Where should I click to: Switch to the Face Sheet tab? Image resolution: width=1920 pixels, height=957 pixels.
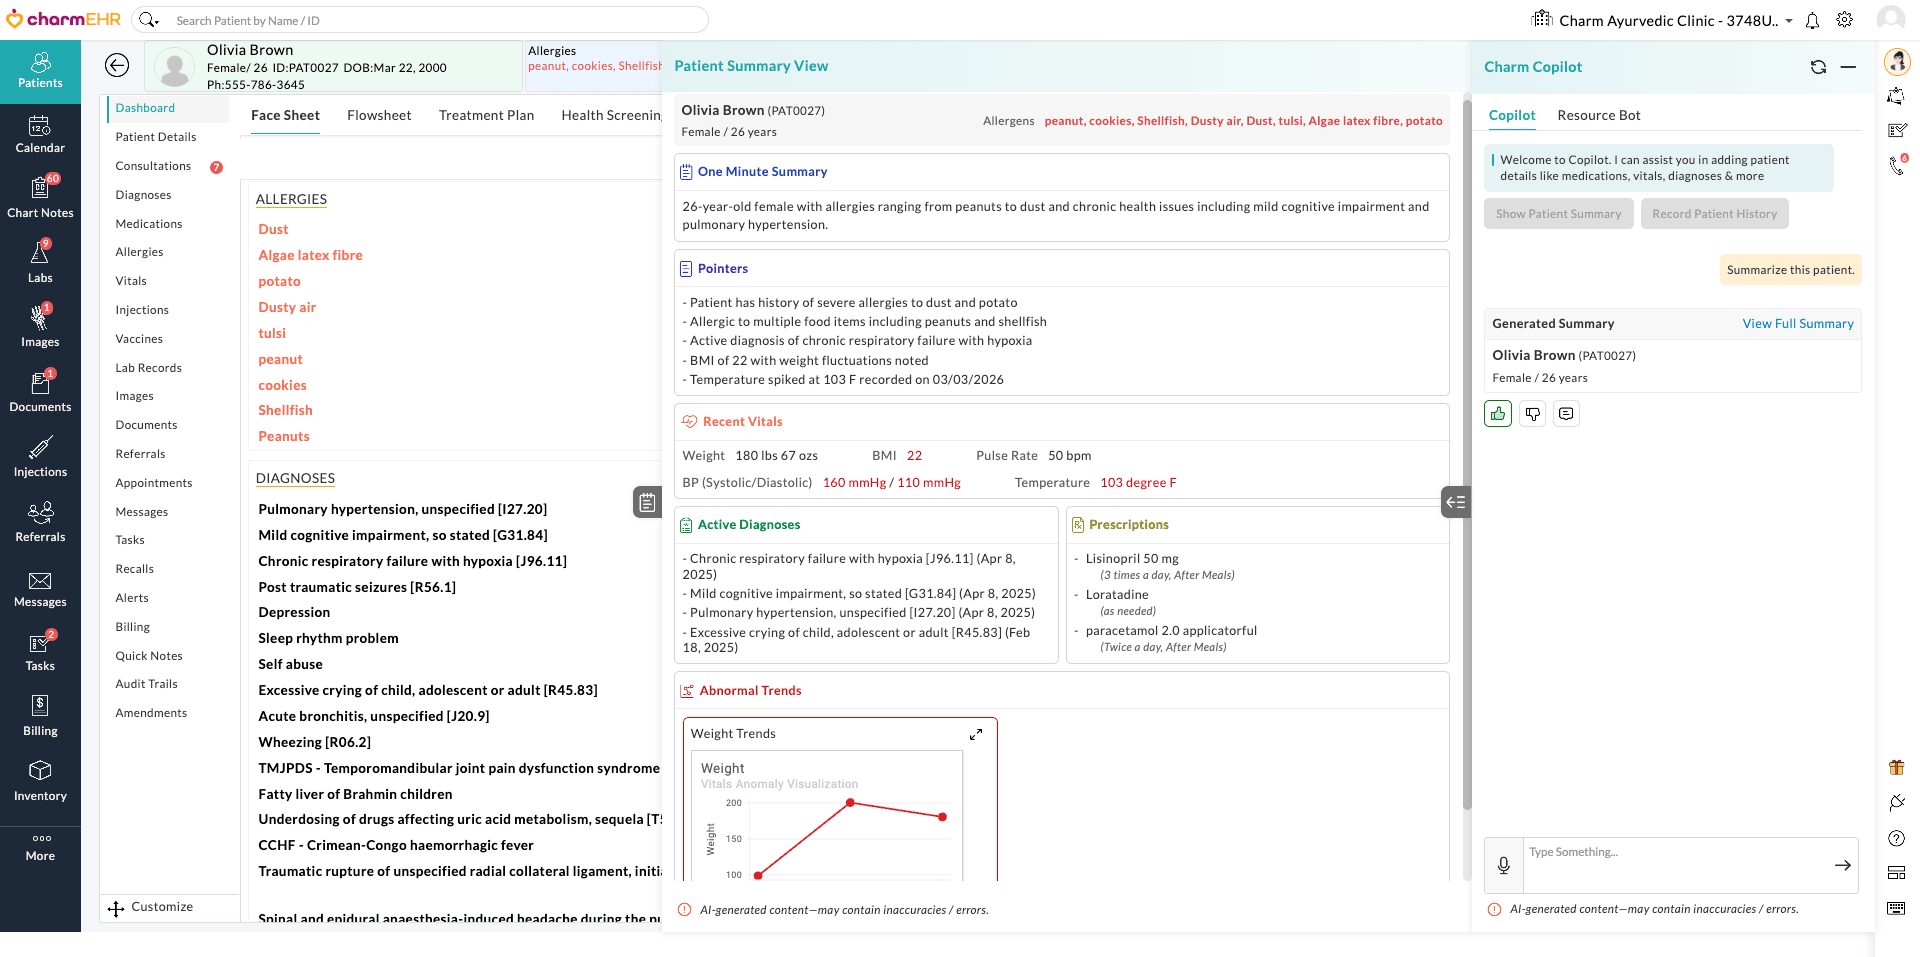click(285, 116)
